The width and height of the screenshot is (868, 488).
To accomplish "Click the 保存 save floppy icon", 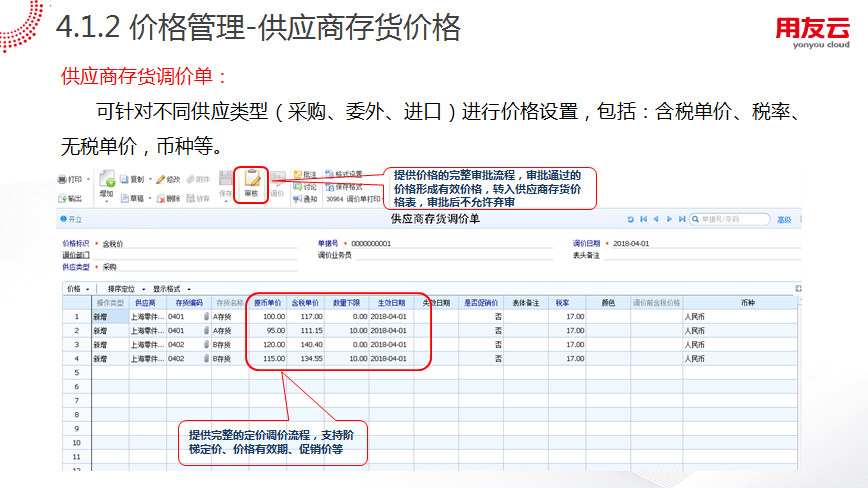I will click(225, 178).
